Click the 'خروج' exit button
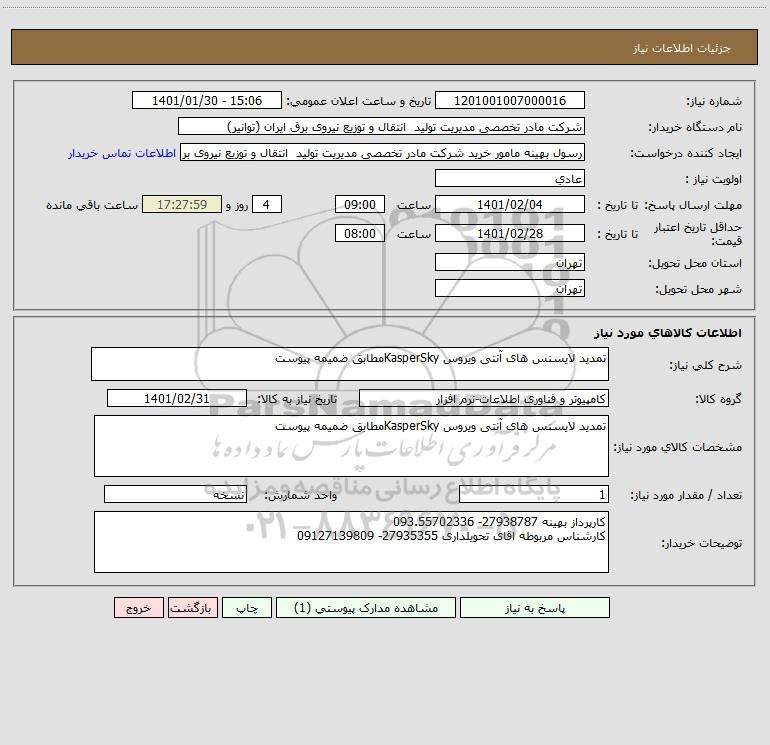Viewport: 770px width, 745px height. tap(138, 608)
